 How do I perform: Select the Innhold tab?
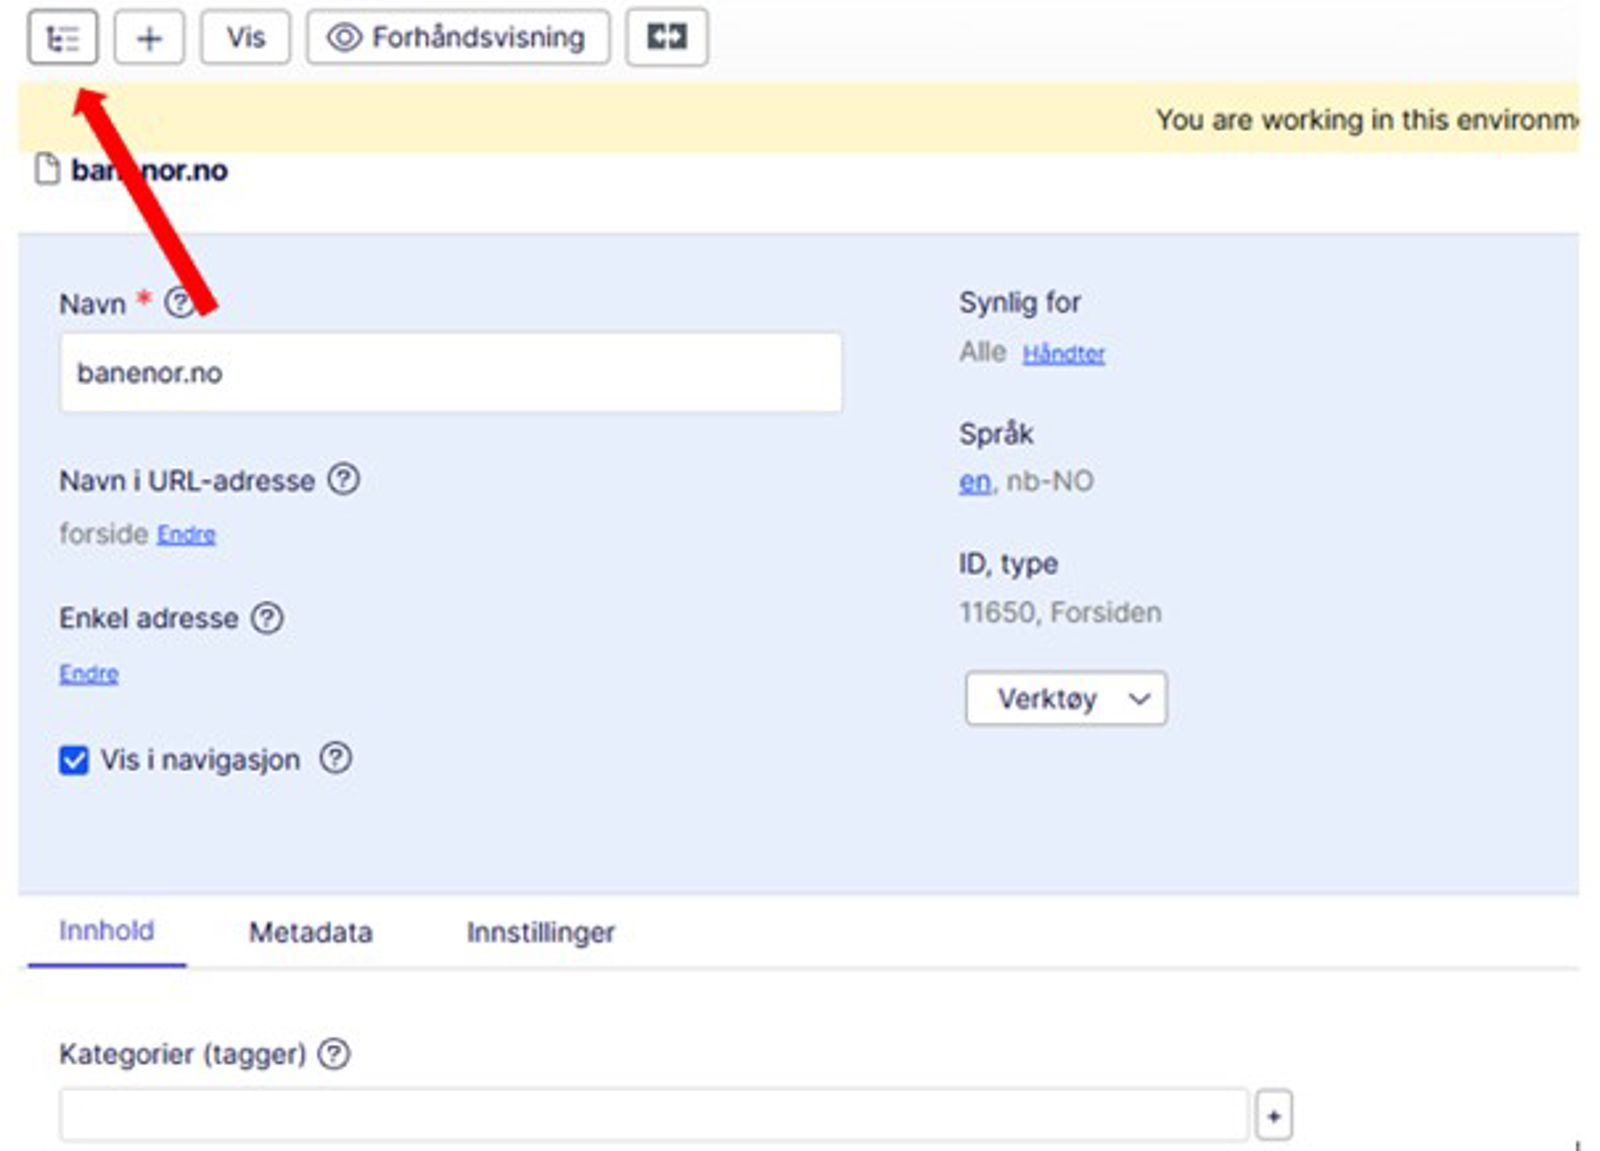107,931
